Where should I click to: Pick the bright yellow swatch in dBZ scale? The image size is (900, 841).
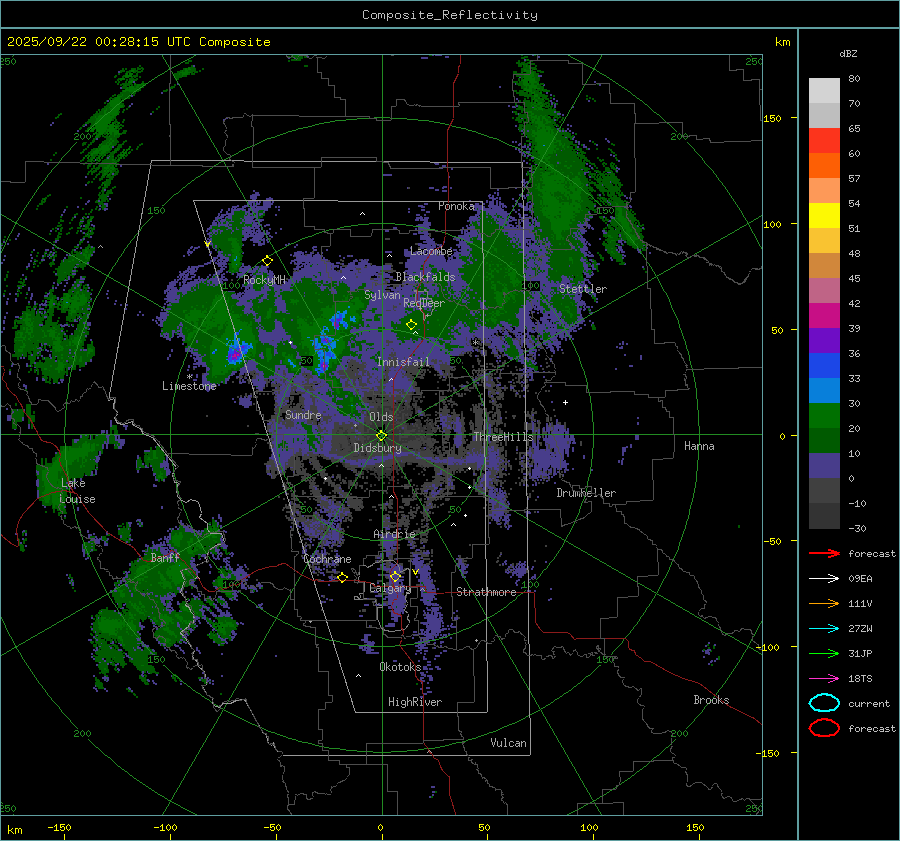point(824,215)
